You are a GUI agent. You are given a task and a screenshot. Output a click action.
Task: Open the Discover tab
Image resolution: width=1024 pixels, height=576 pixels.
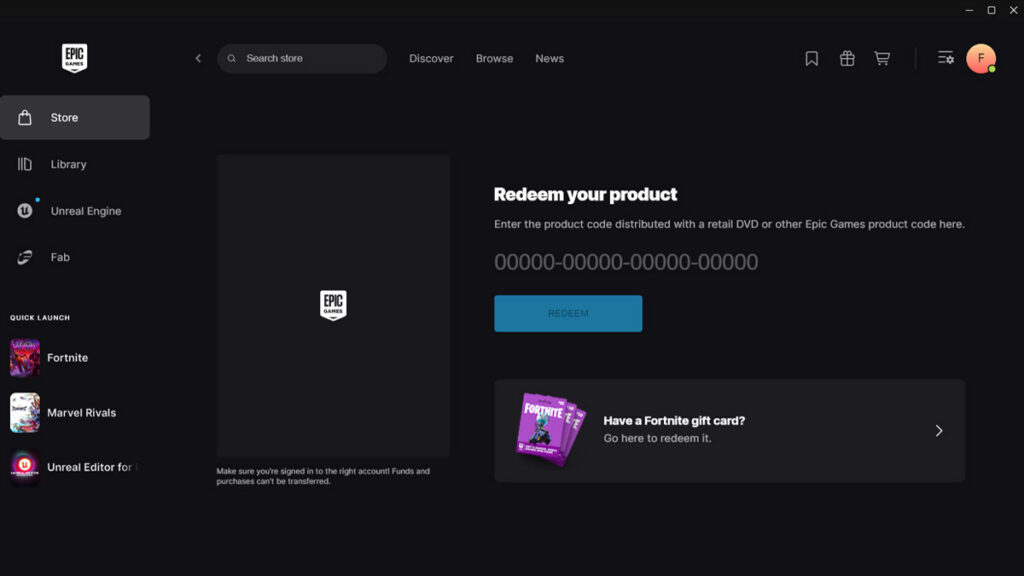point(431,58)
